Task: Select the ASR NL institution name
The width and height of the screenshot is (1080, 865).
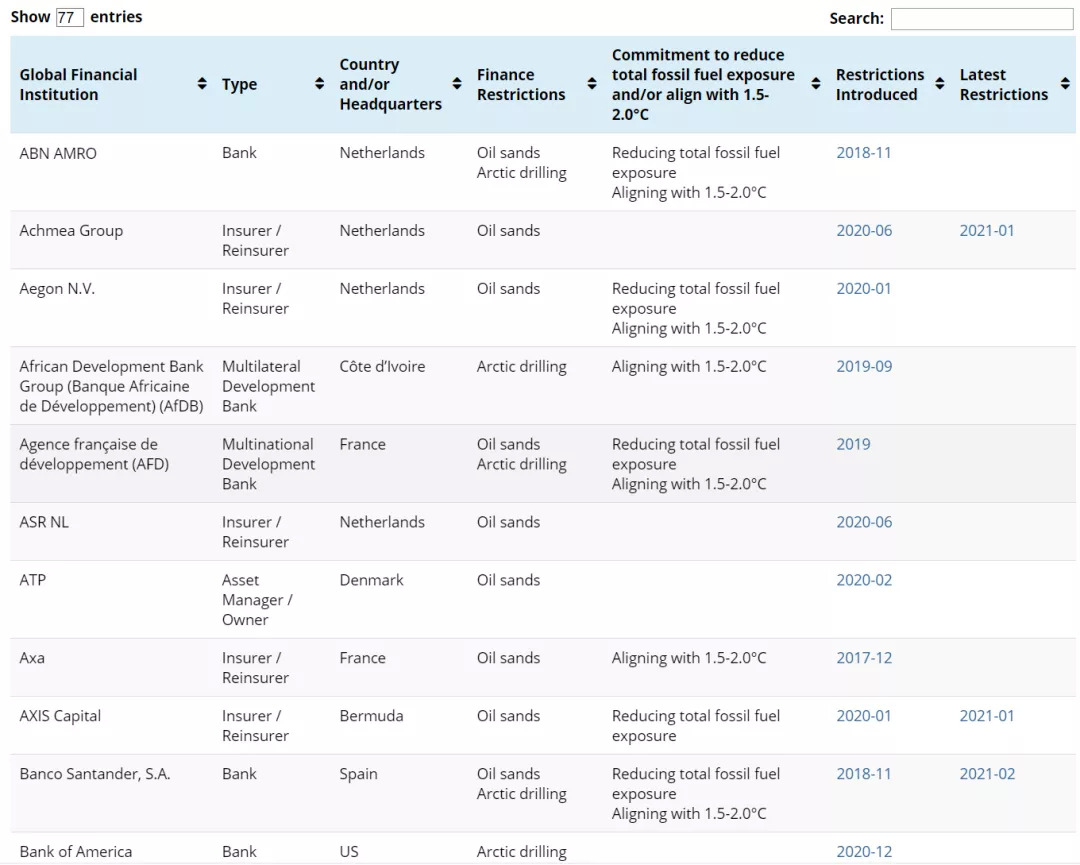Action: [x=44, y=522]
